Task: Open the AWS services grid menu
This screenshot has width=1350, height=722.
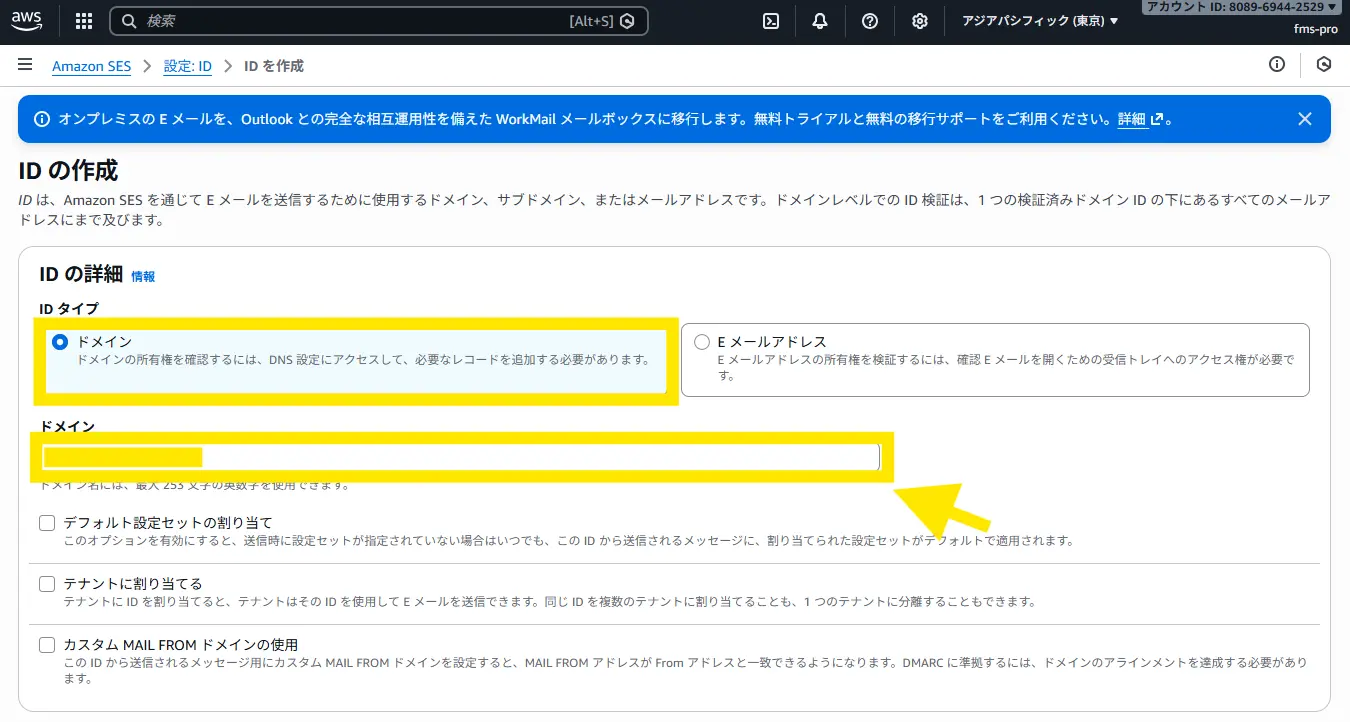Action: (84, 21)
